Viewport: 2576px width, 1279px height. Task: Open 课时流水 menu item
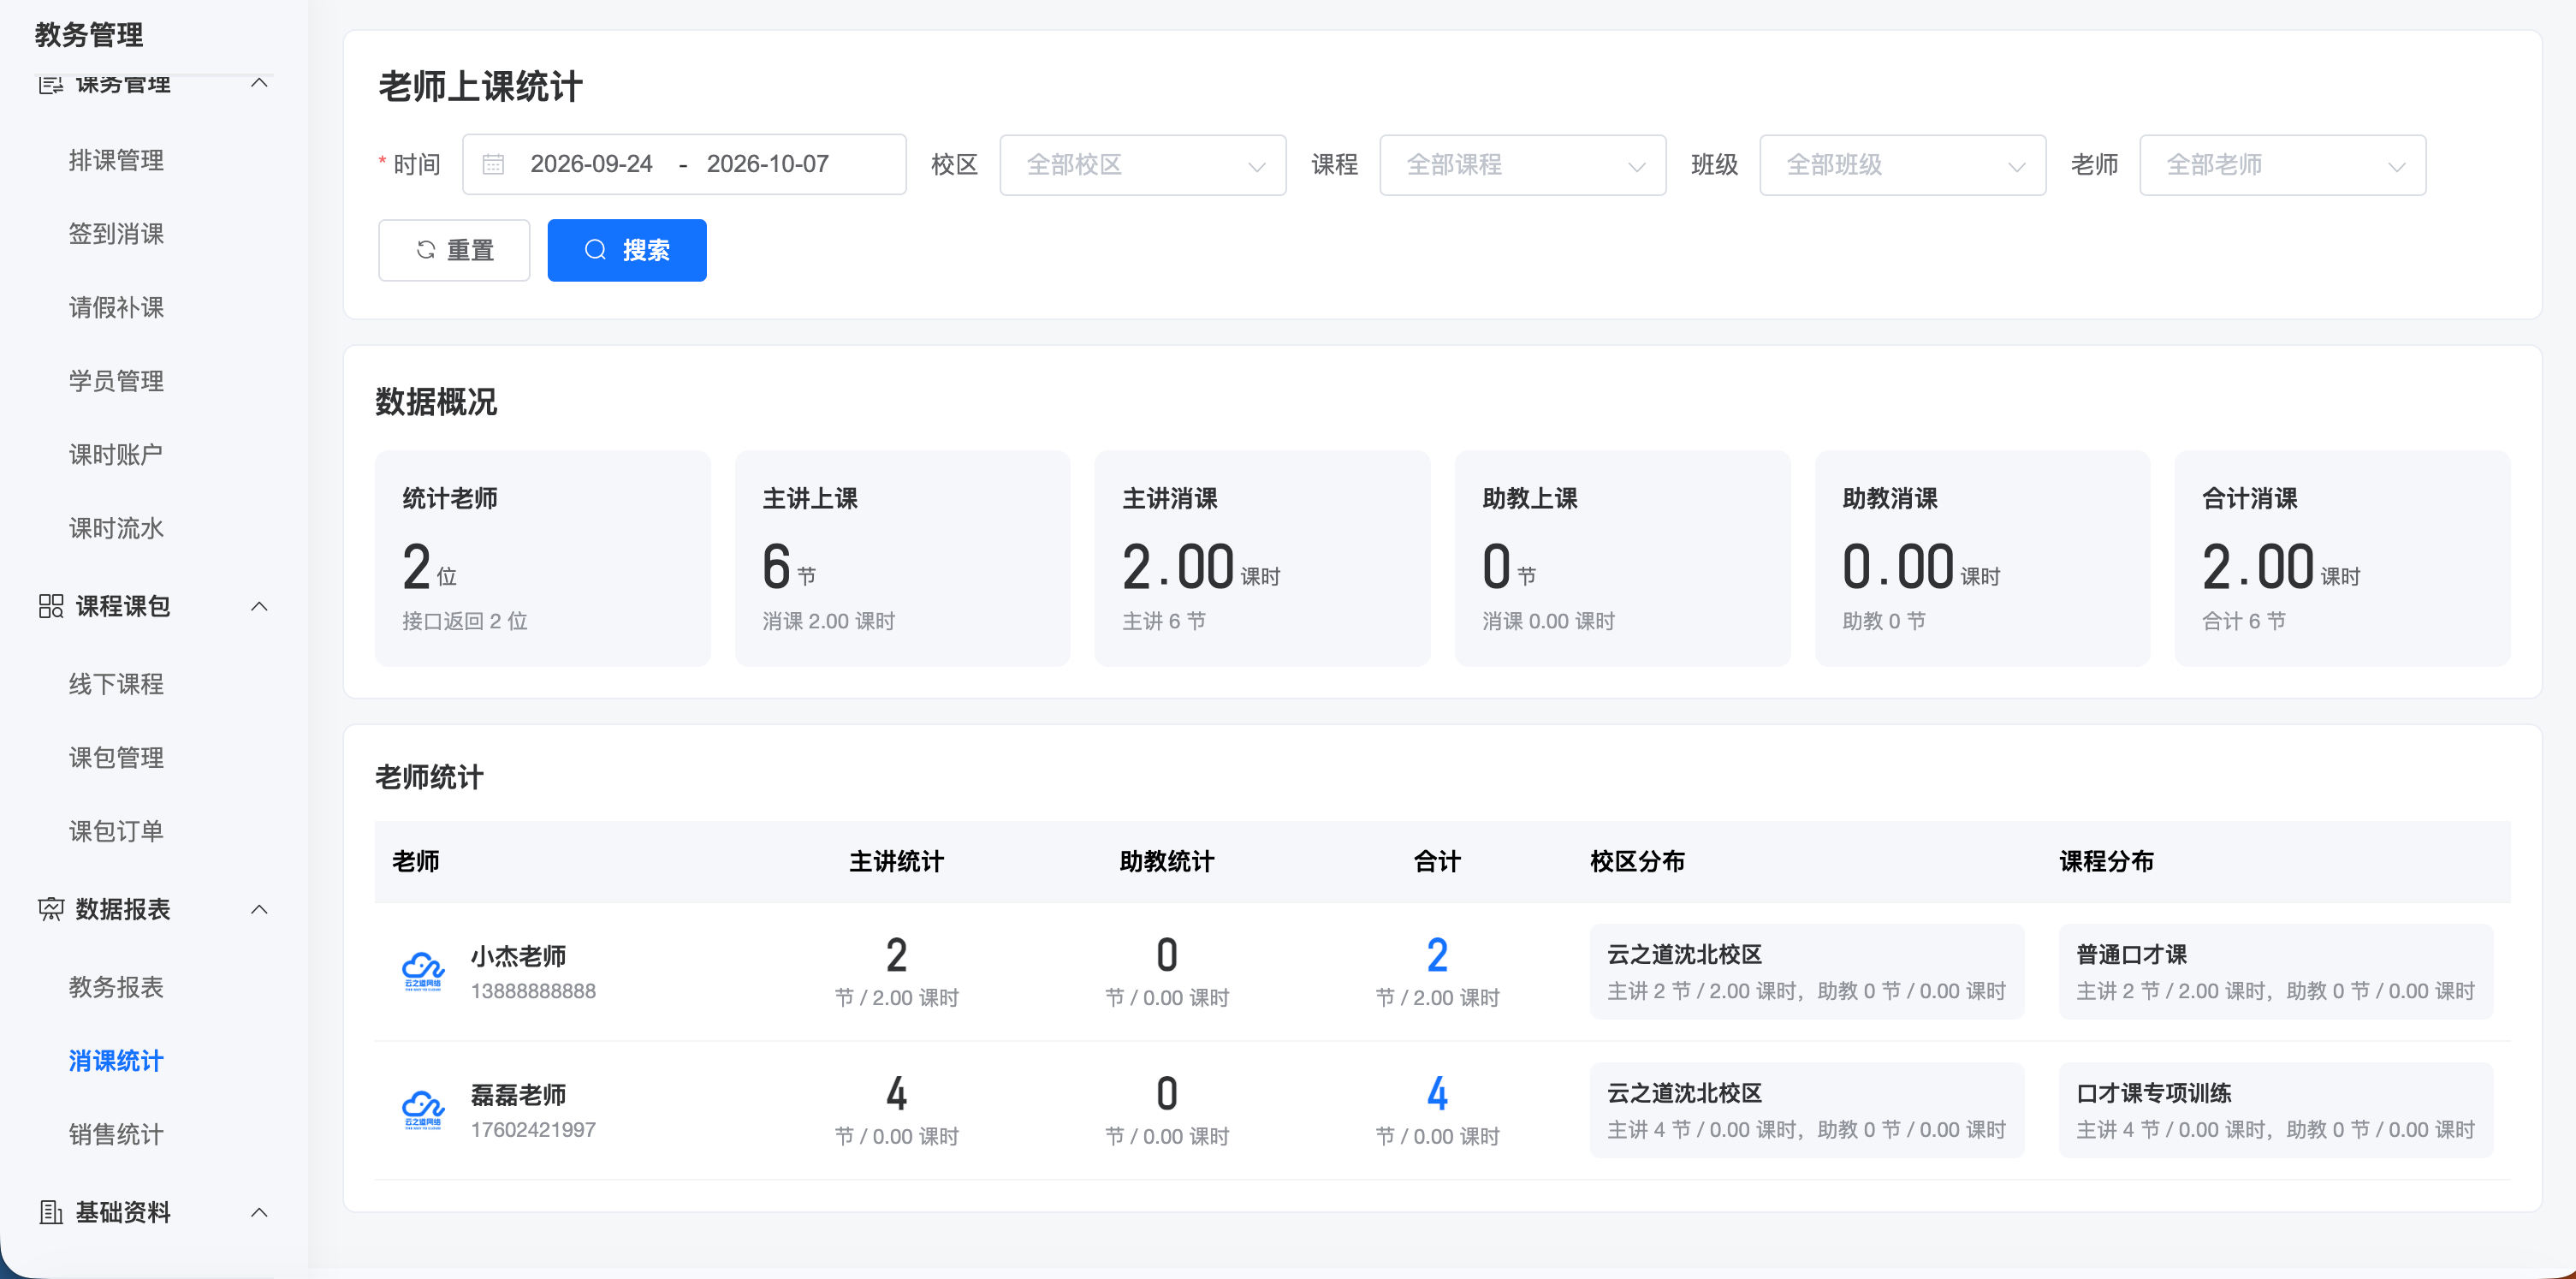click(116, 528)
